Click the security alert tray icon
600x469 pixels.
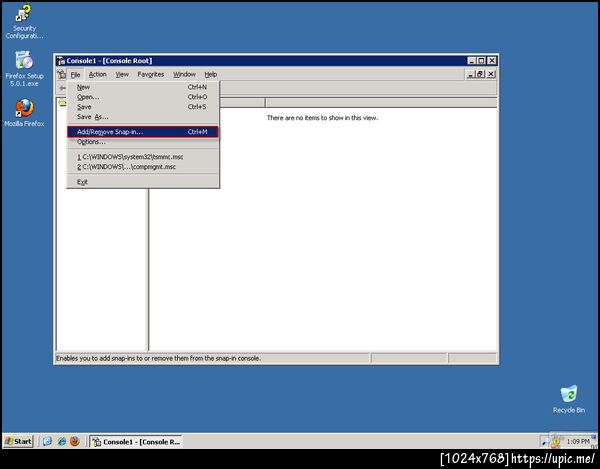[556, 442]
